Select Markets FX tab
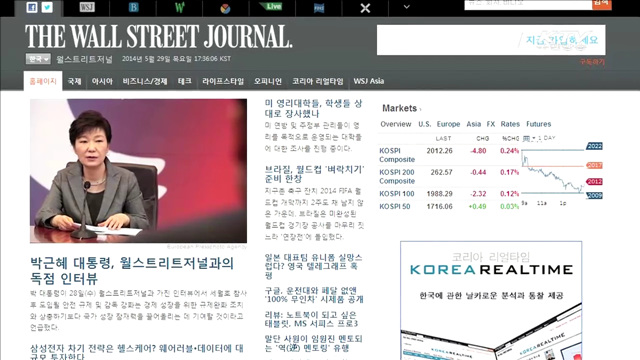 491,124
